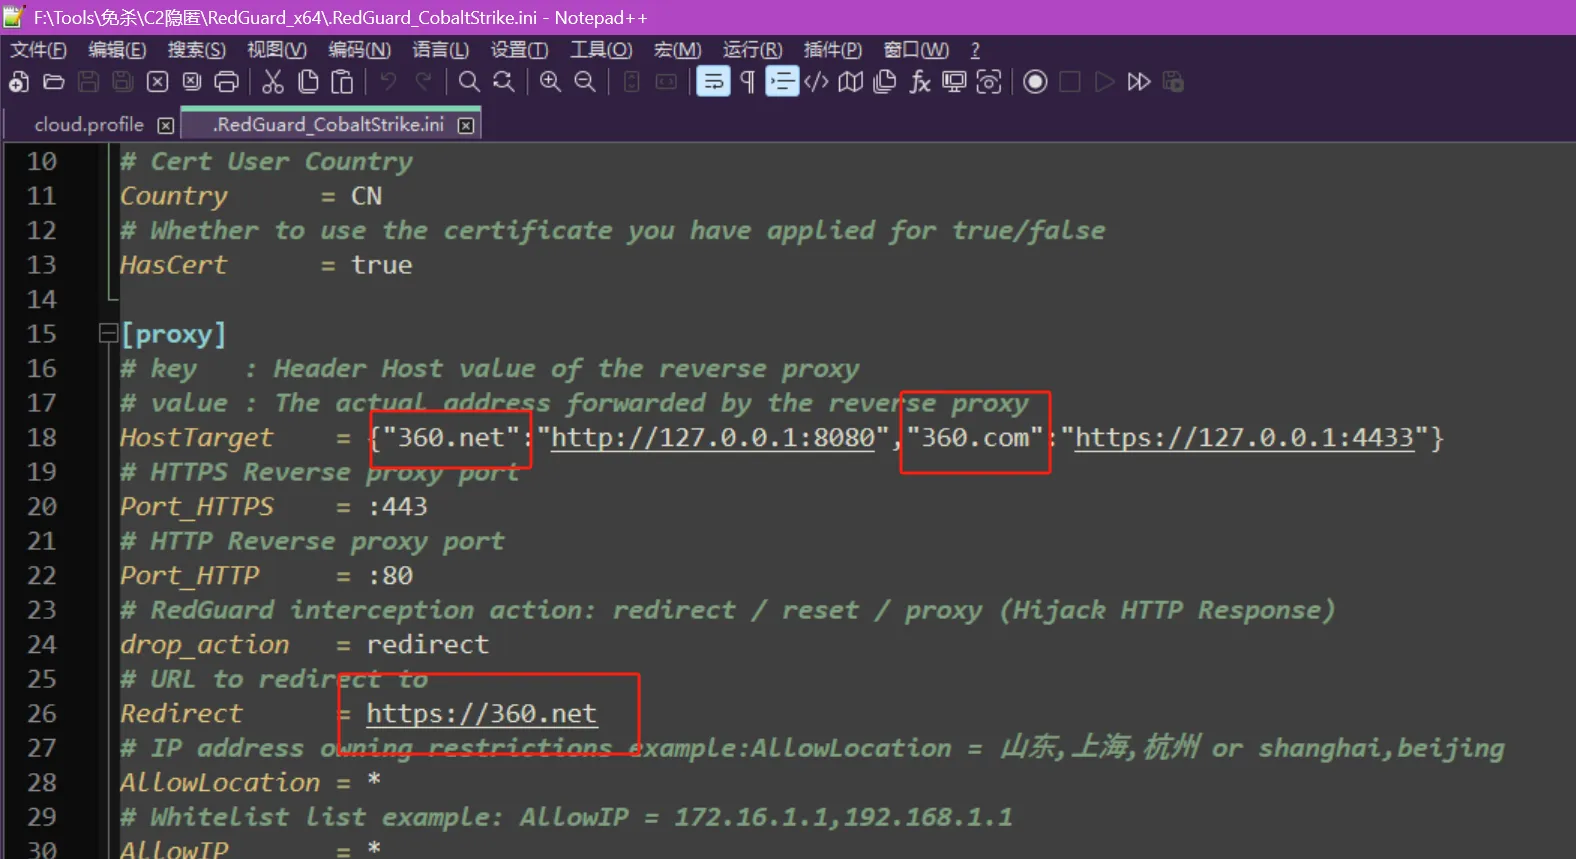Switch to the cloud.profile tab
This screenshot has width=1576, height=859.
(x=89, y=125)
